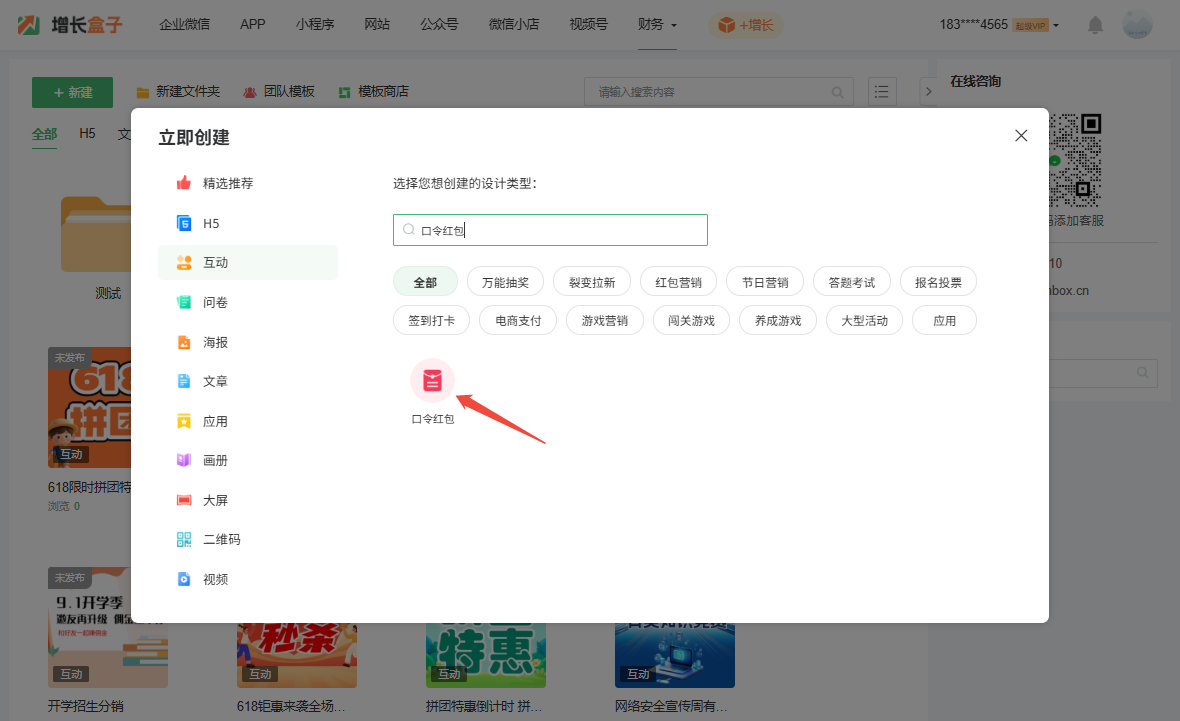Select the 海报 poster icon
The height and width of the screenshot is (721, 1180).
184,342
